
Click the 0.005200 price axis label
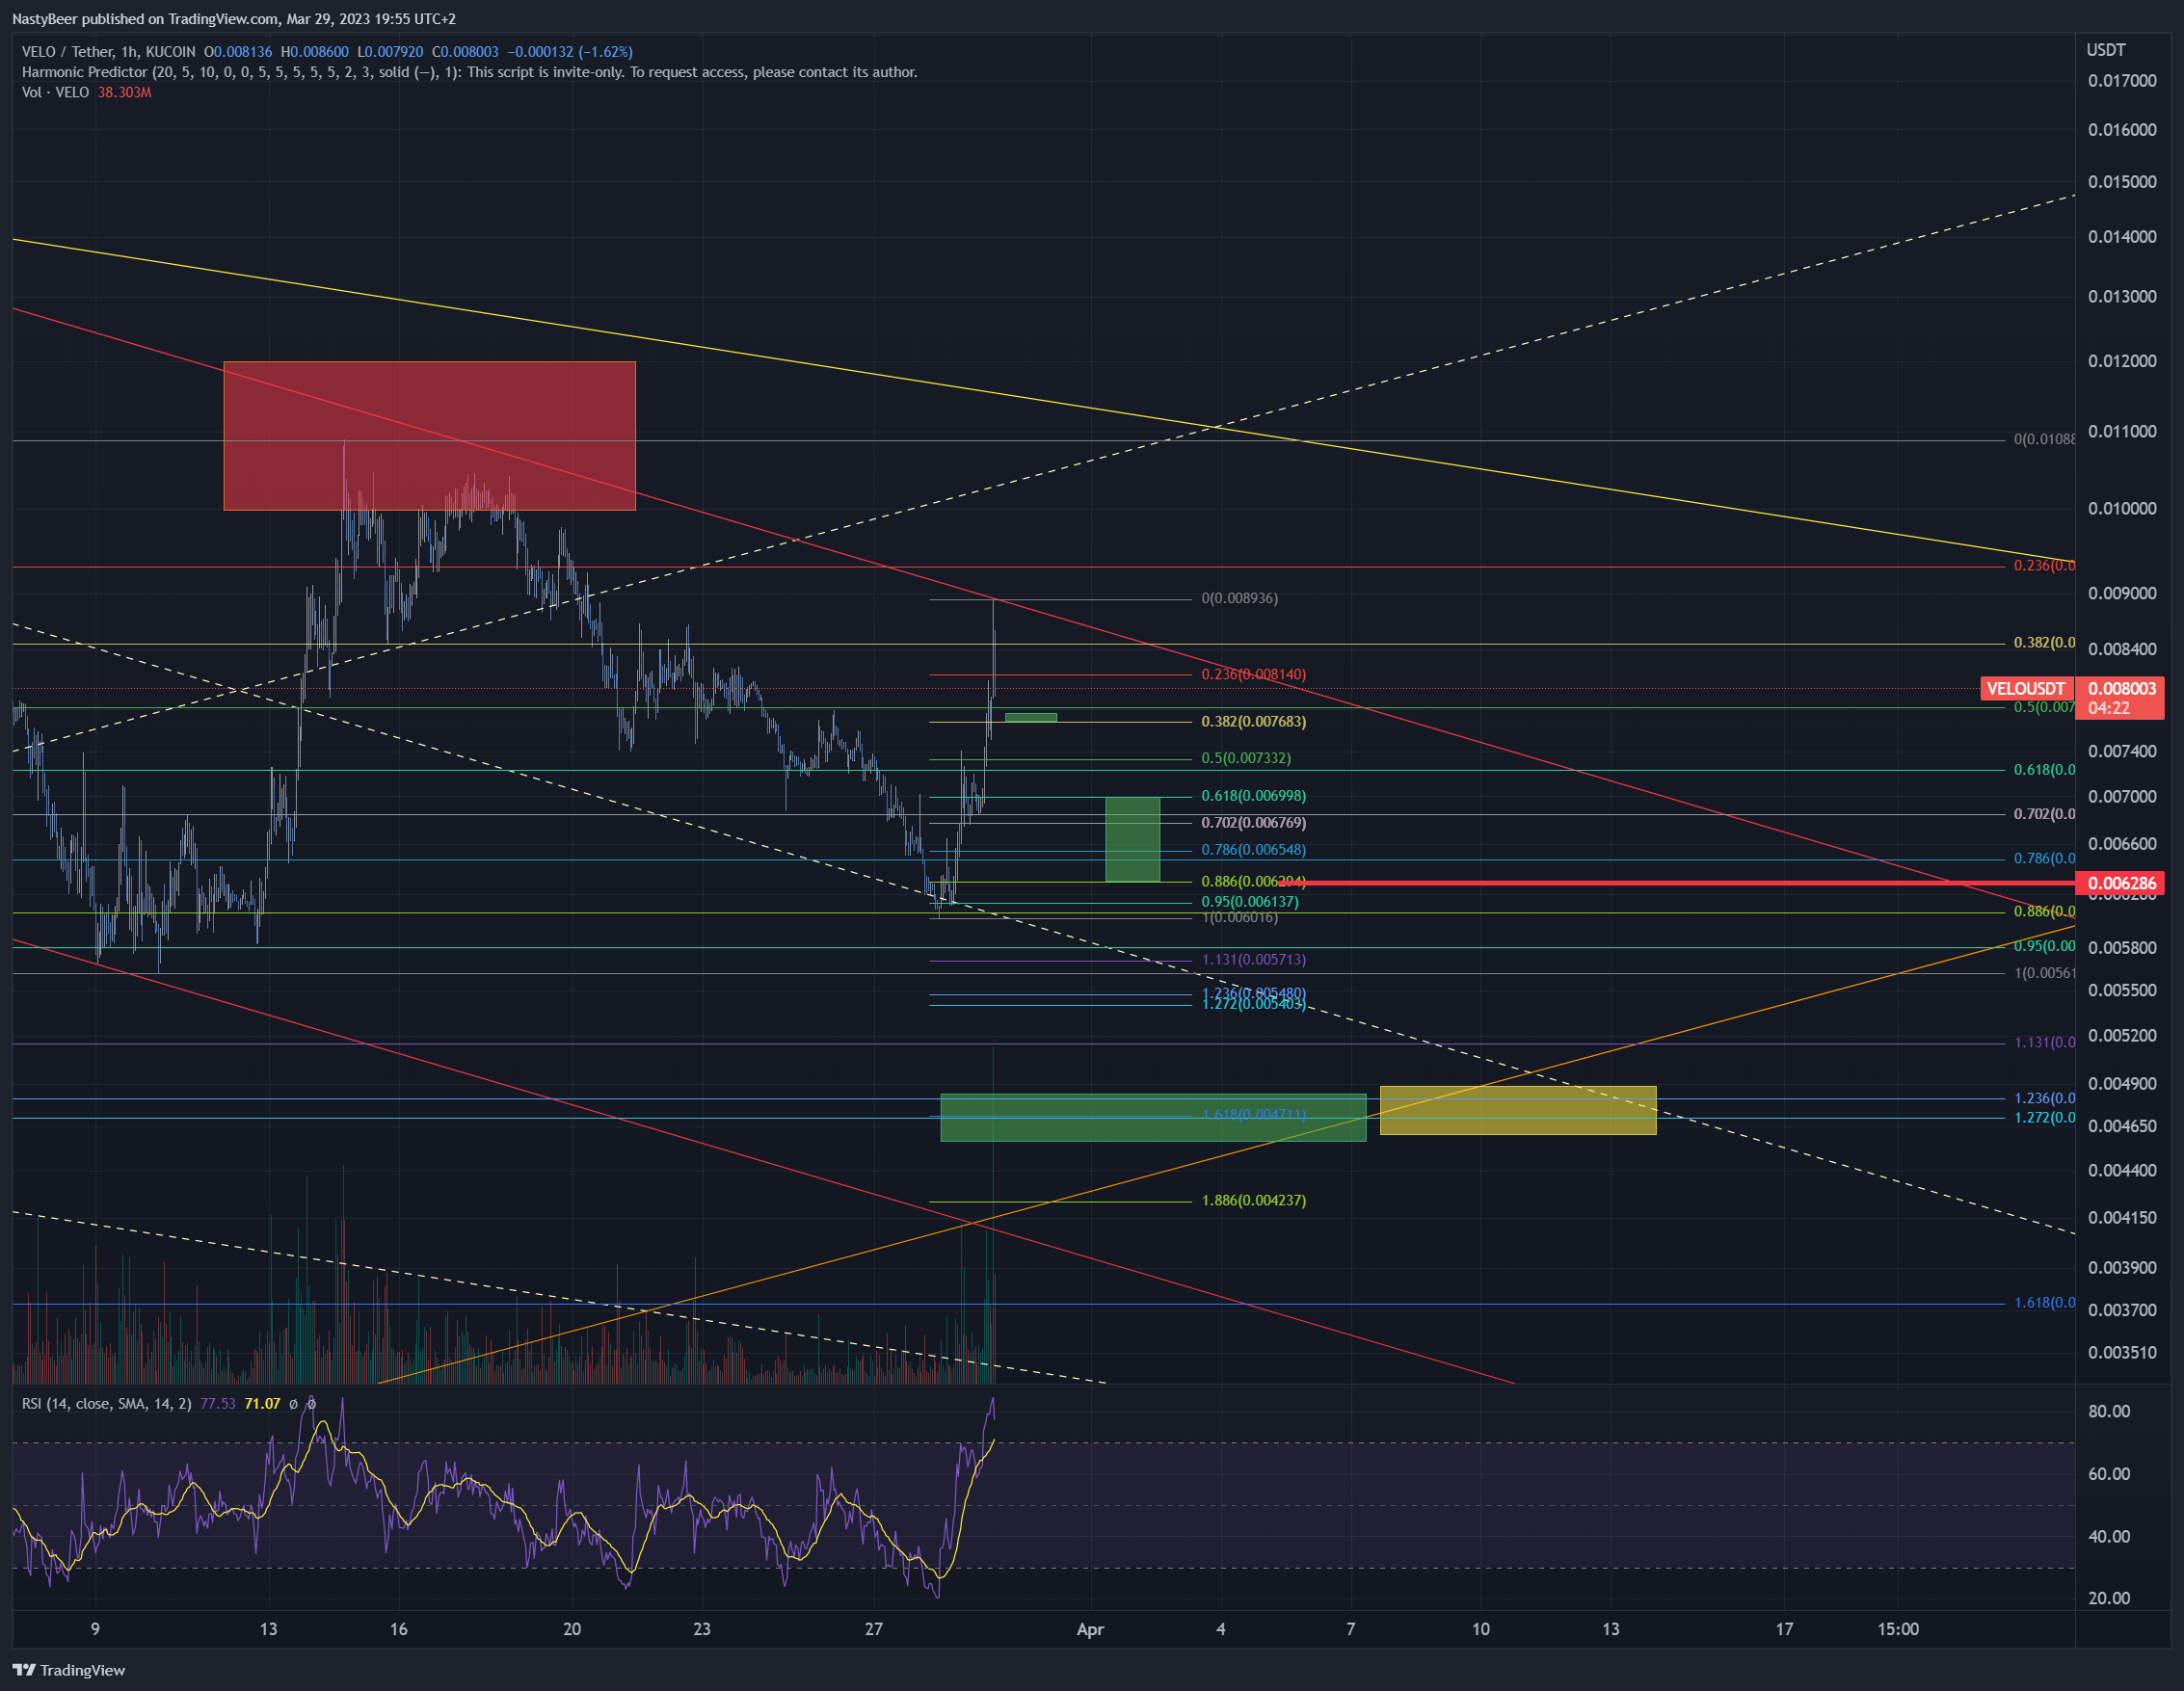[2122, 1035]
